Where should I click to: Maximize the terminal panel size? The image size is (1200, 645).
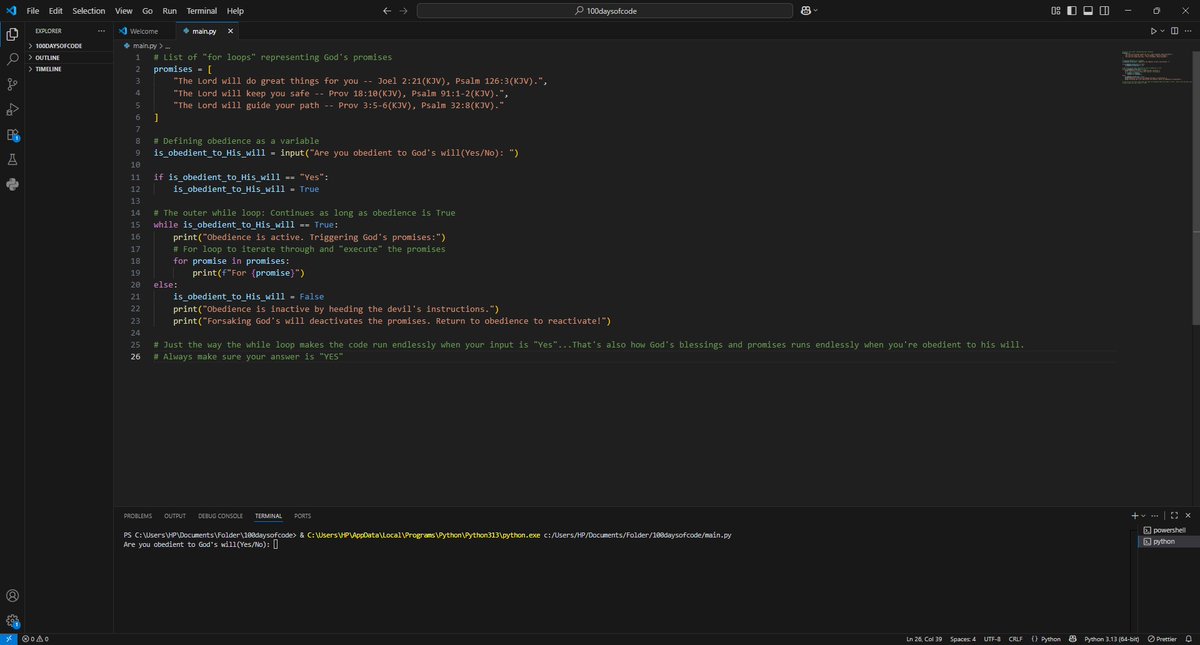pyautogui.click(x=1174, y=515)
